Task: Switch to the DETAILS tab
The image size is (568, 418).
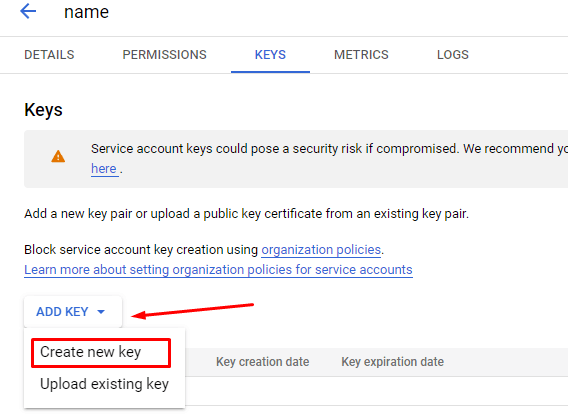Action: pos(49,55)
